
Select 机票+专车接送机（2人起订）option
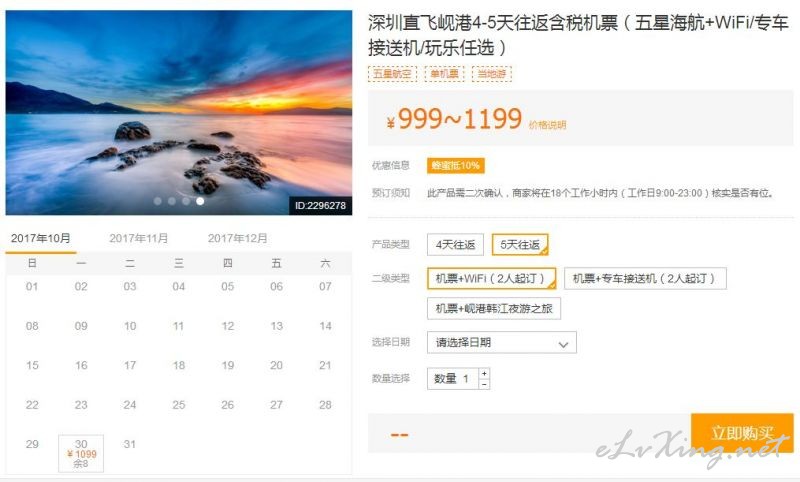point(645,278)
